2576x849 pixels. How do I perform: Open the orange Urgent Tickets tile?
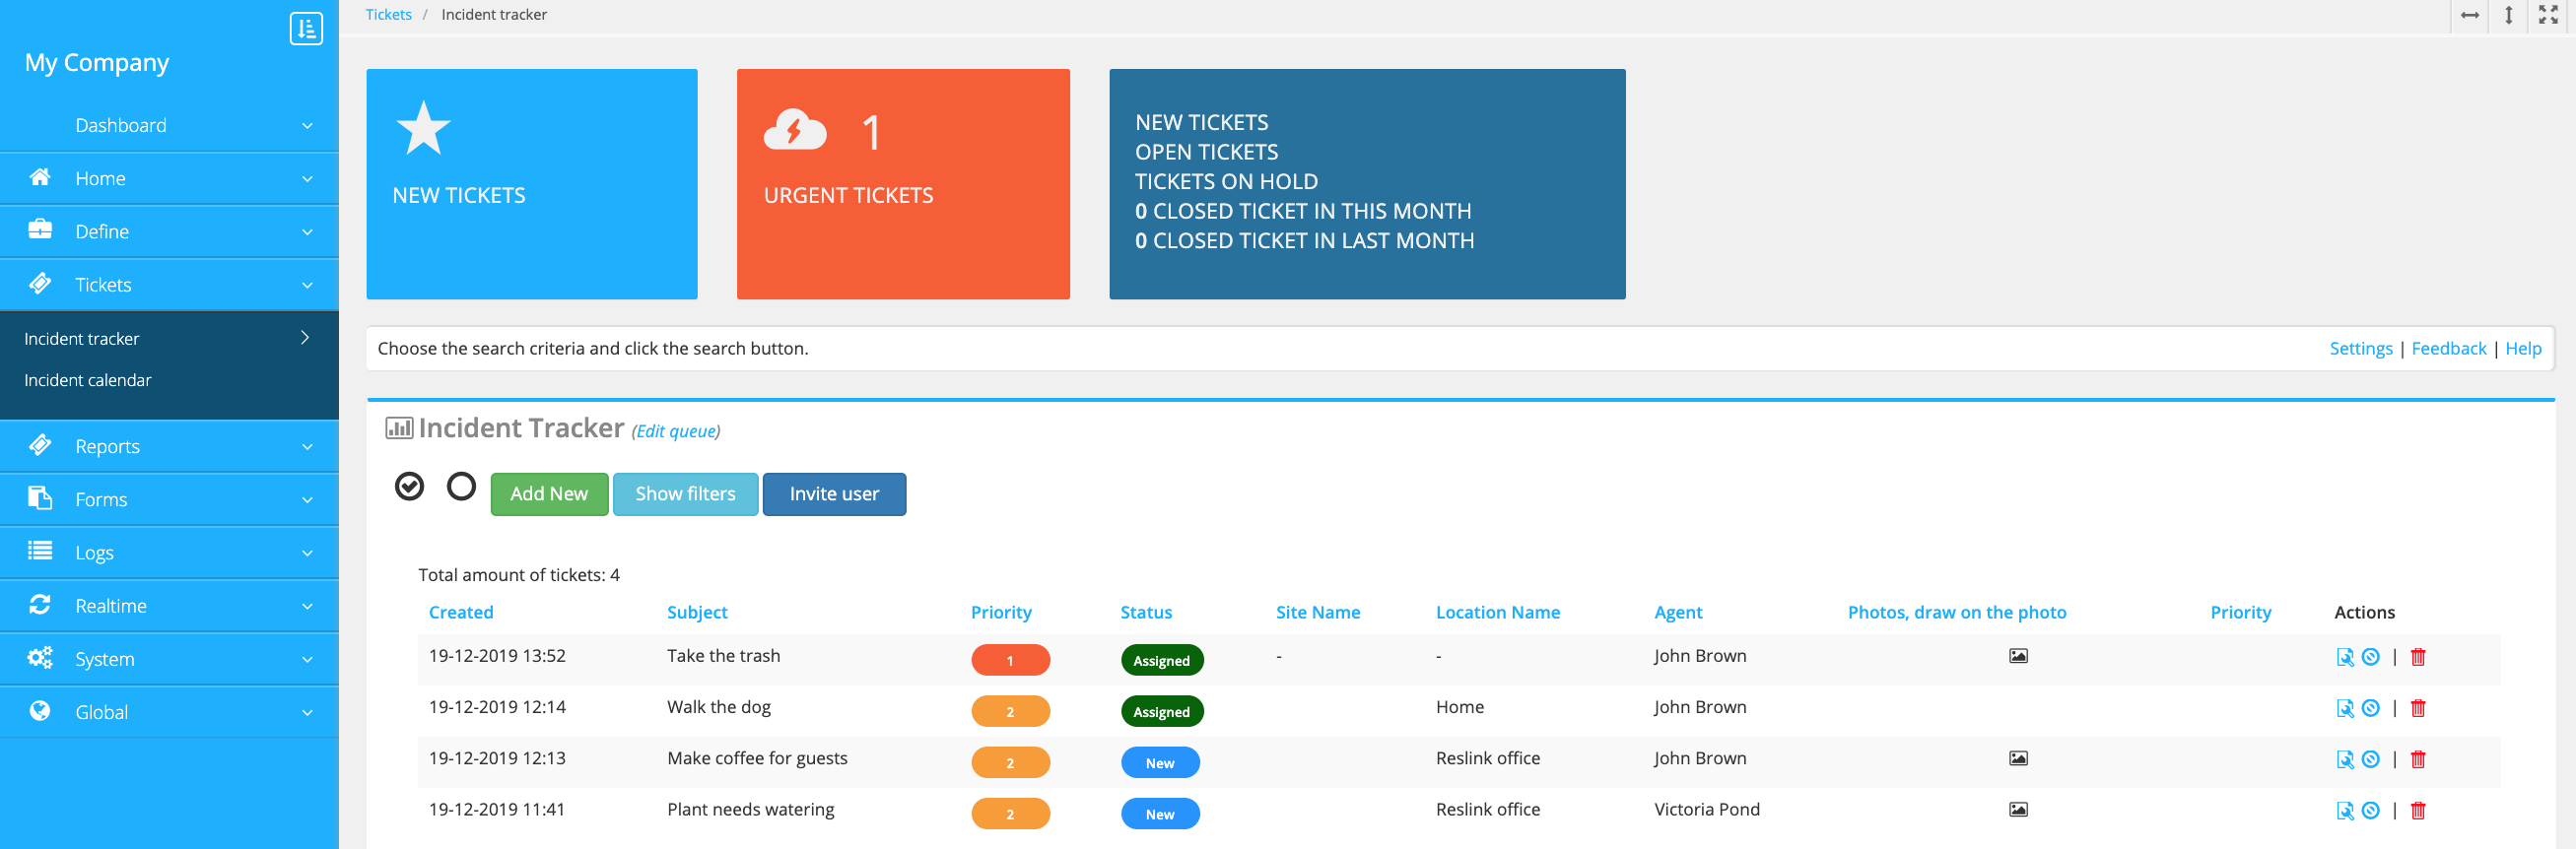[x=902, y=184]
